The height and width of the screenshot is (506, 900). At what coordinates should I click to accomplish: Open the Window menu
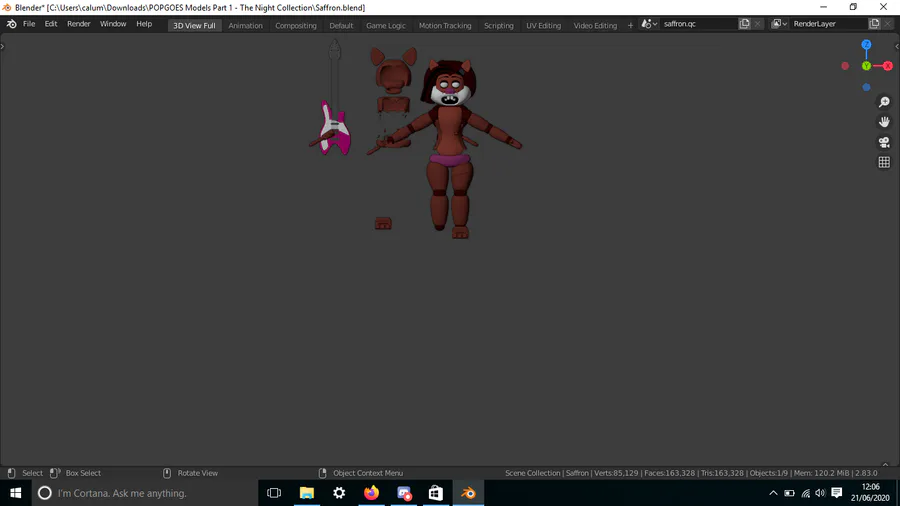[x=113, y=24]
